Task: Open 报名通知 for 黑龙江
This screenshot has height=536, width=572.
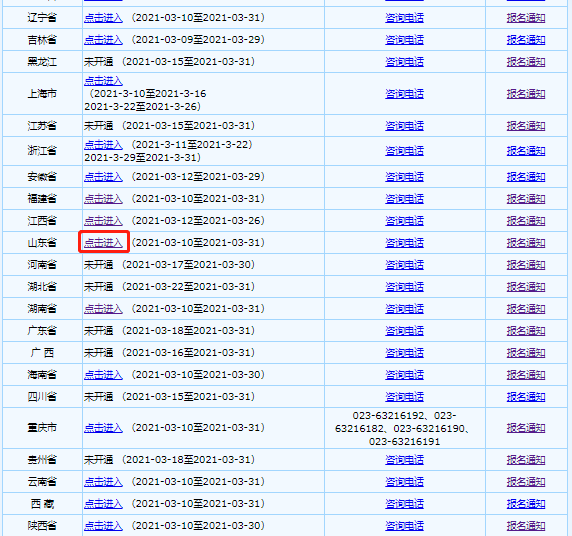Action: pos(526,62)
